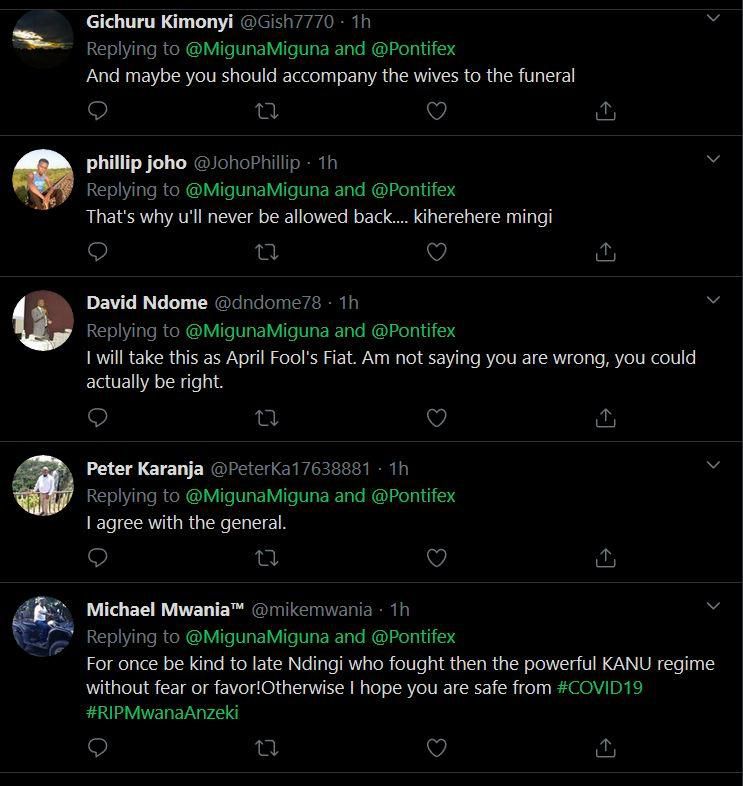The width and height of the screenshot is (743, 786).
Task: Open the #COVID19 hashtag link
Action: coord(599,688)
